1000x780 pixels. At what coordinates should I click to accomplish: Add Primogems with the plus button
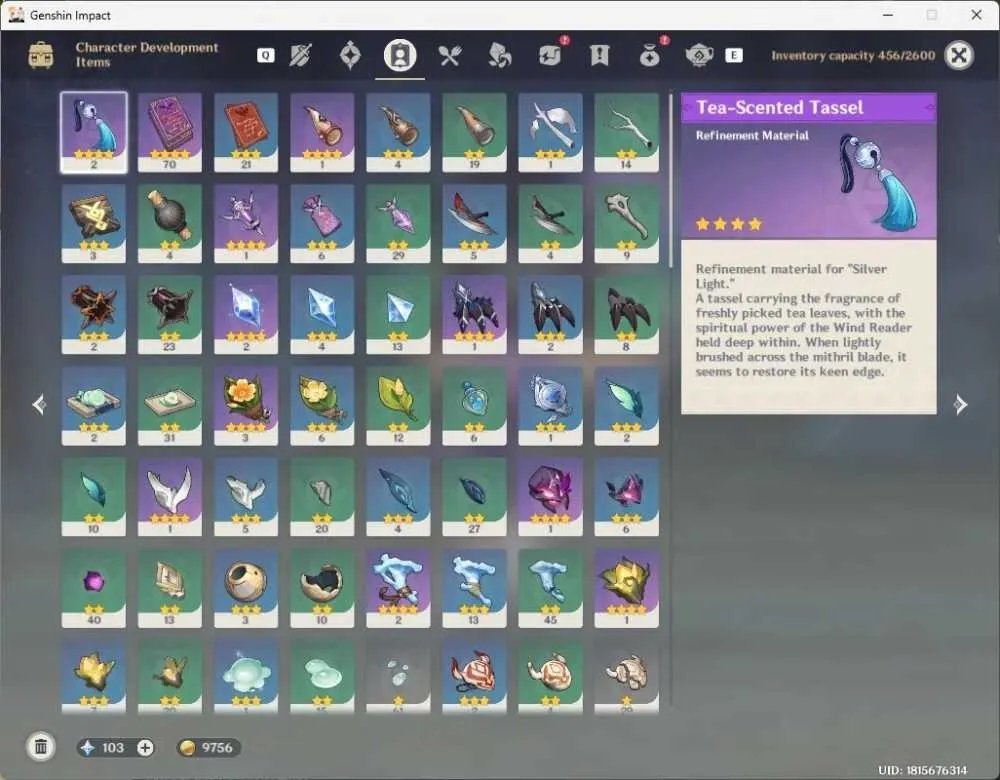coord(145,747)
